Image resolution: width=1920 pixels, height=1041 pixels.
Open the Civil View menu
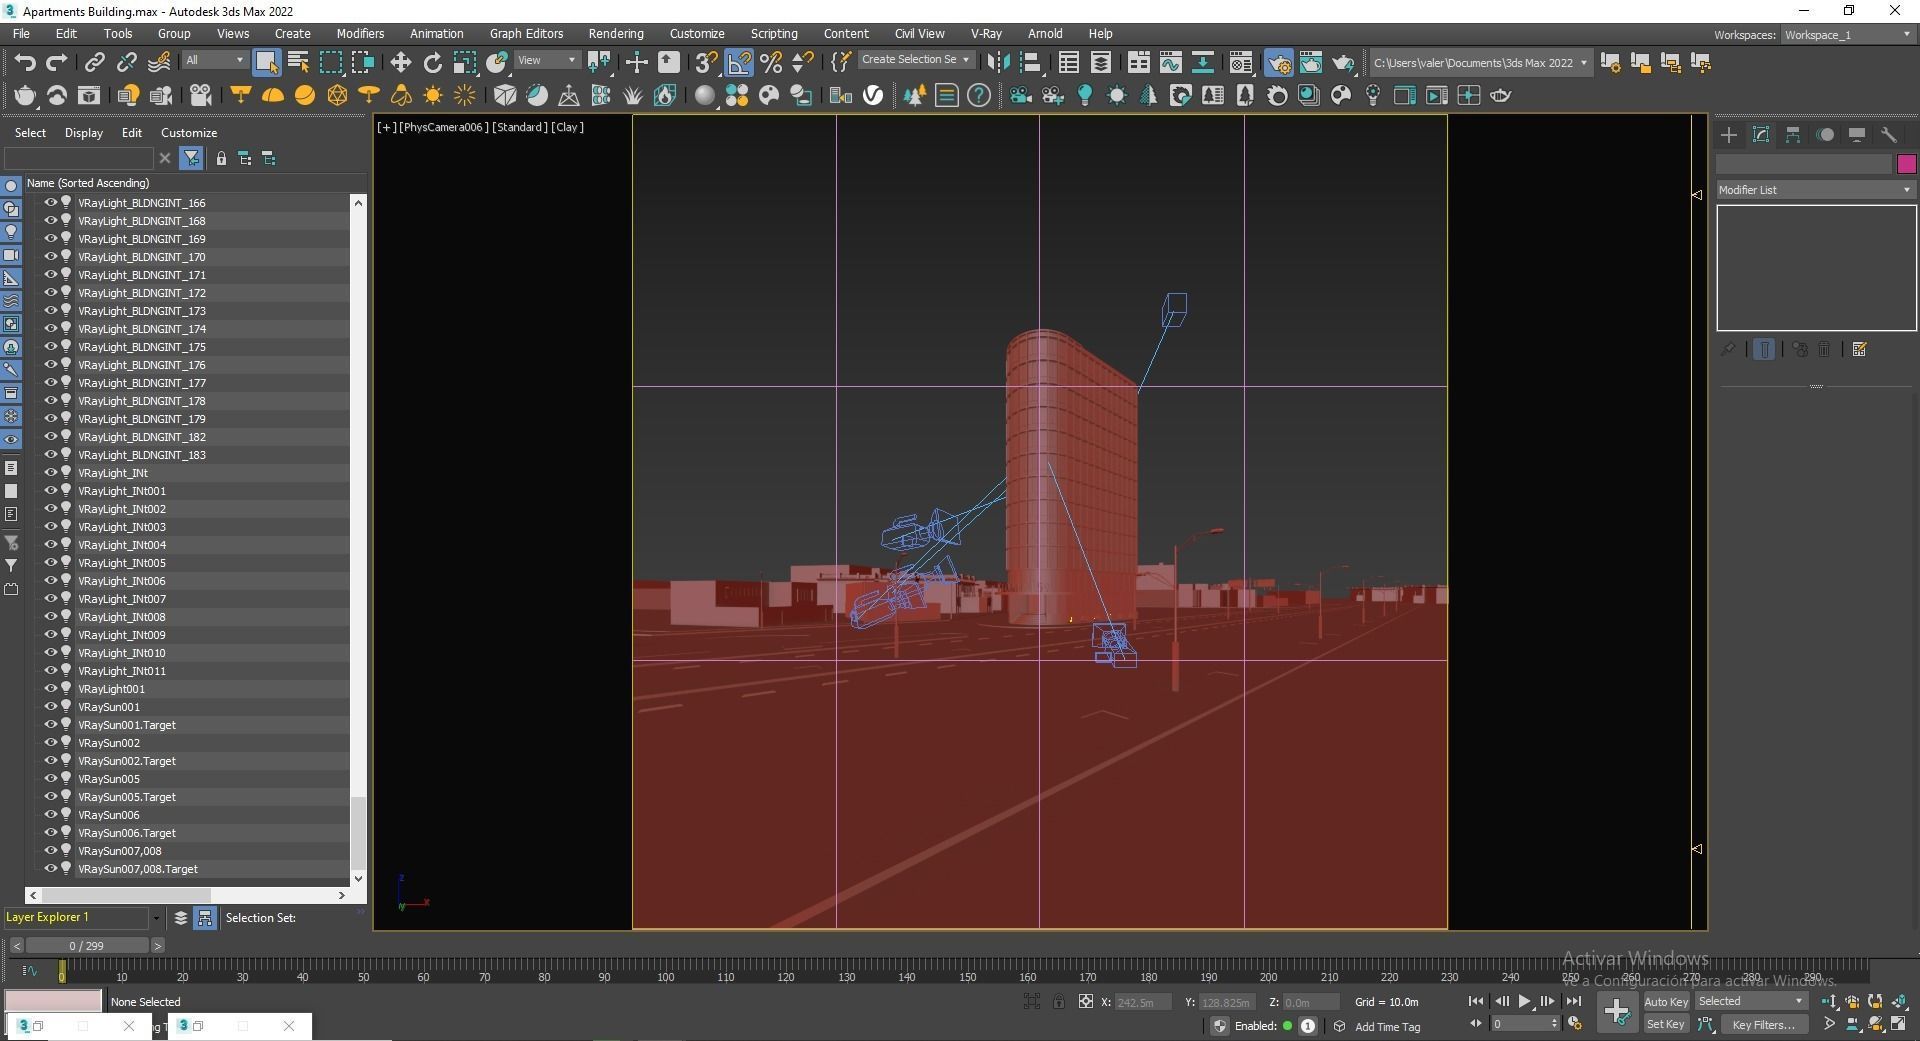[919, 34]
